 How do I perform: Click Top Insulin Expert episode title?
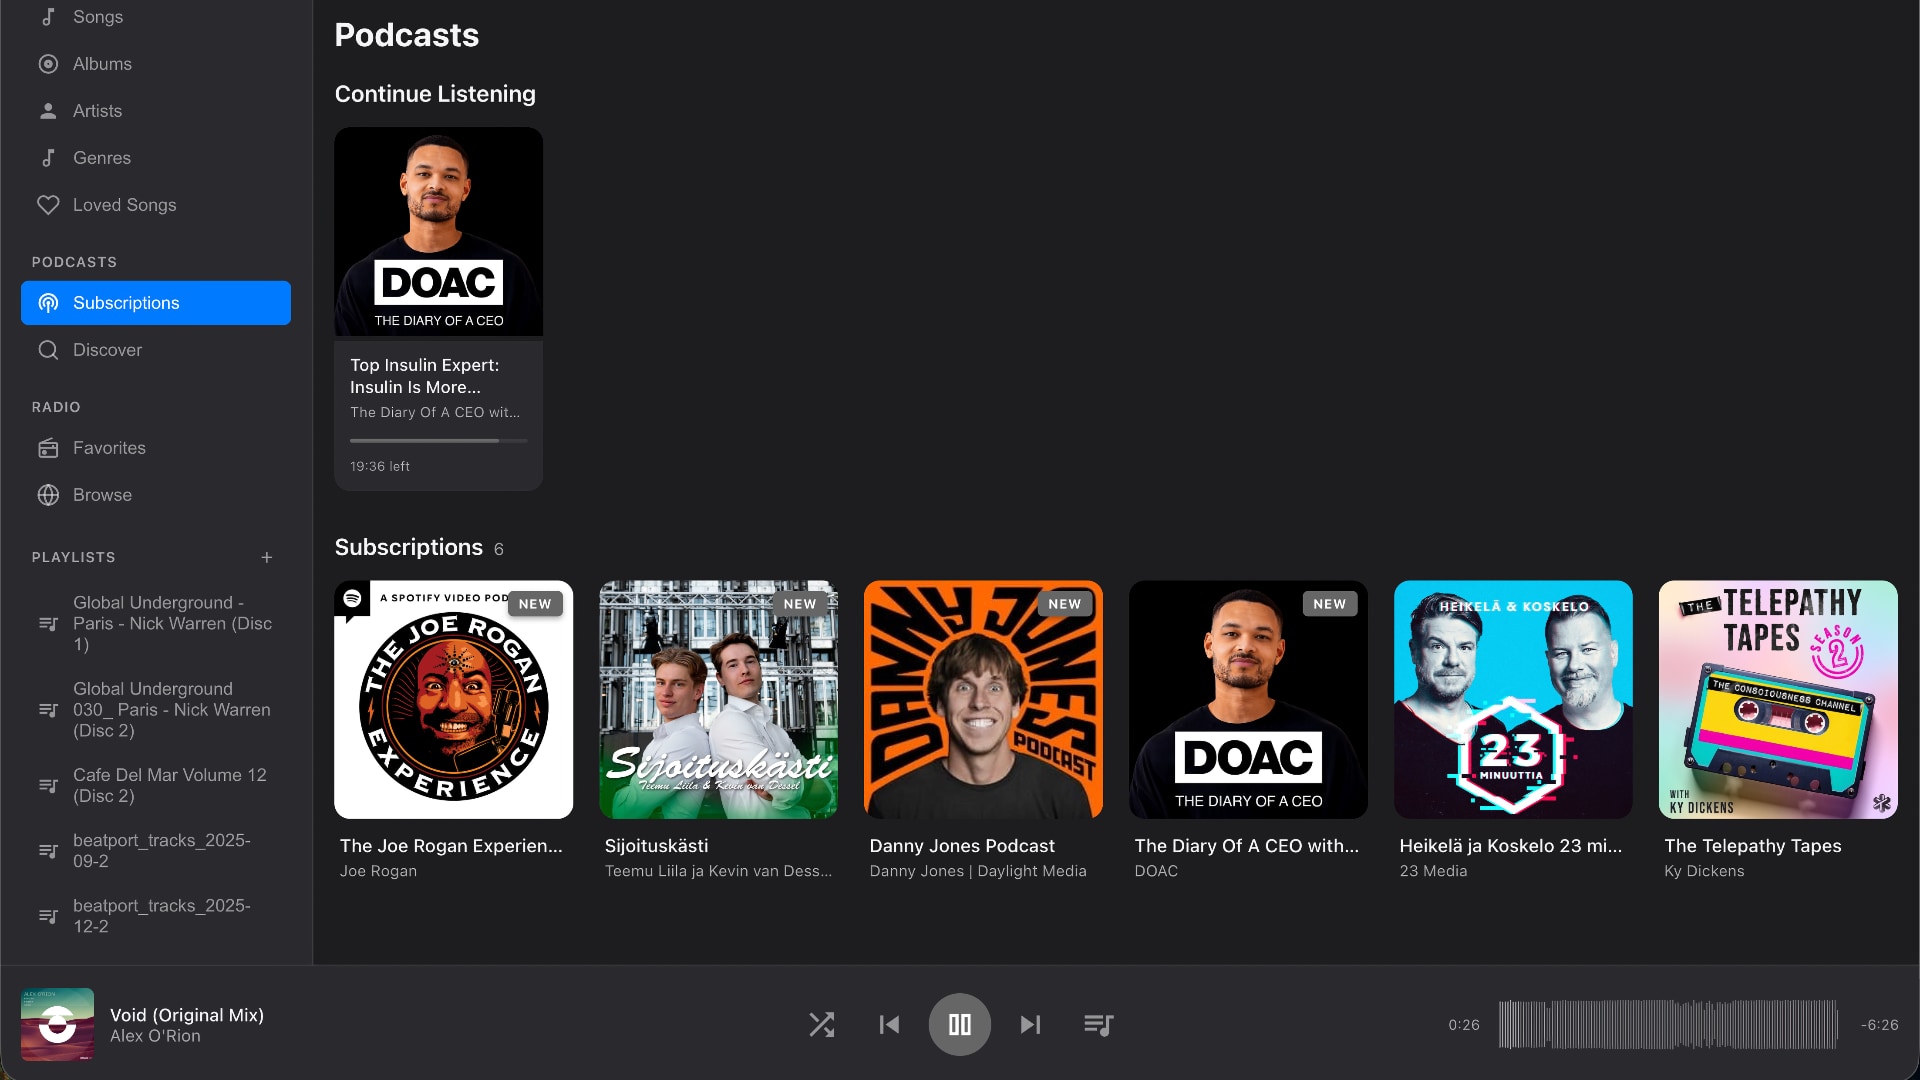[424, 376]
